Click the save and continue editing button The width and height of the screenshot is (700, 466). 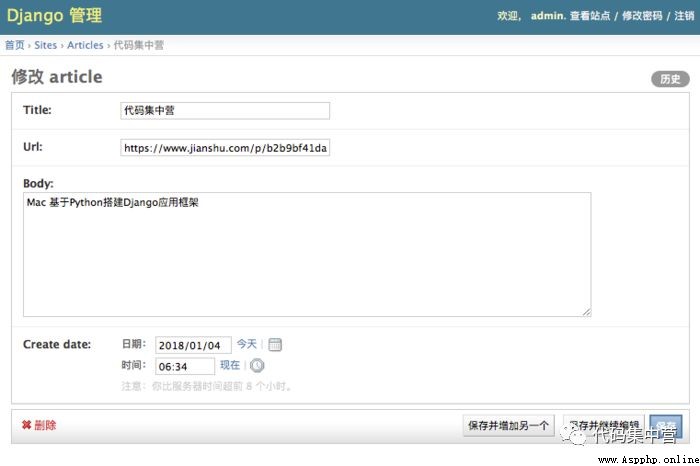[604, 425]
